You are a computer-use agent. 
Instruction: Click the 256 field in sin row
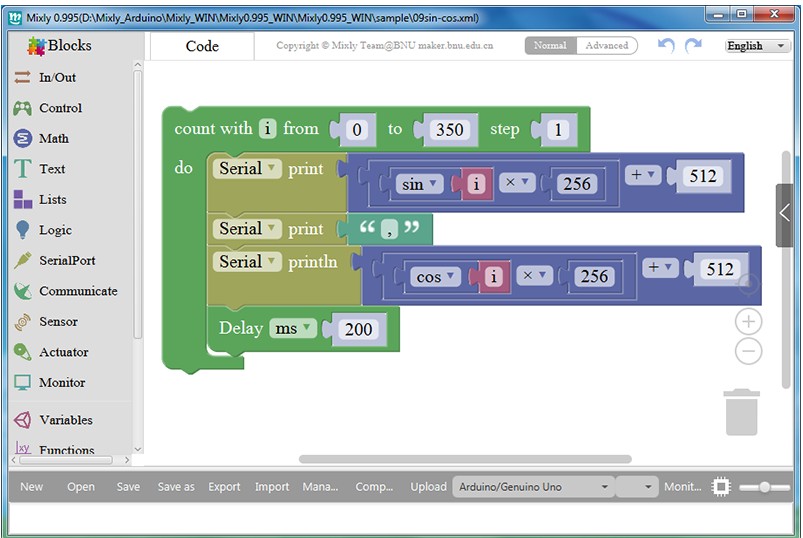pyautogui.click(x=577, y=184)
